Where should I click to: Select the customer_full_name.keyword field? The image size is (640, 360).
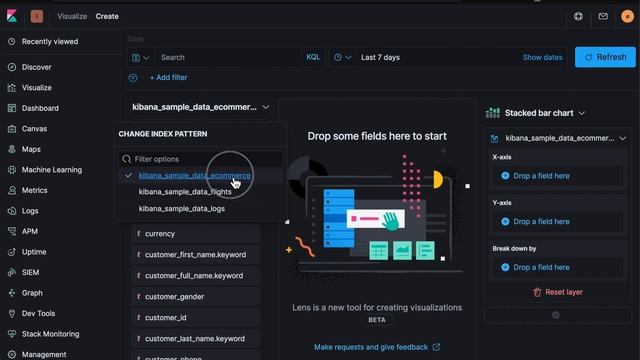196,276
